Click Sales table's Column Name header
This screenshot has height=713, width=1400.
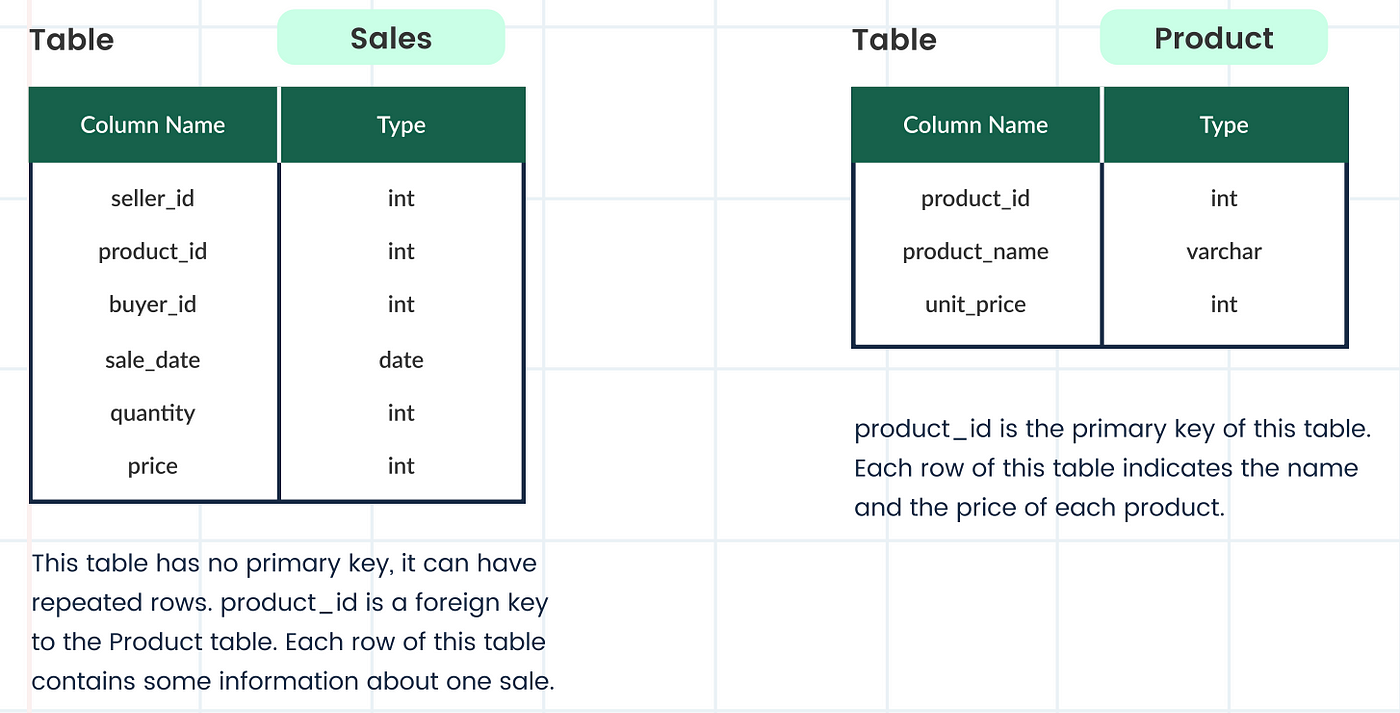153,125
